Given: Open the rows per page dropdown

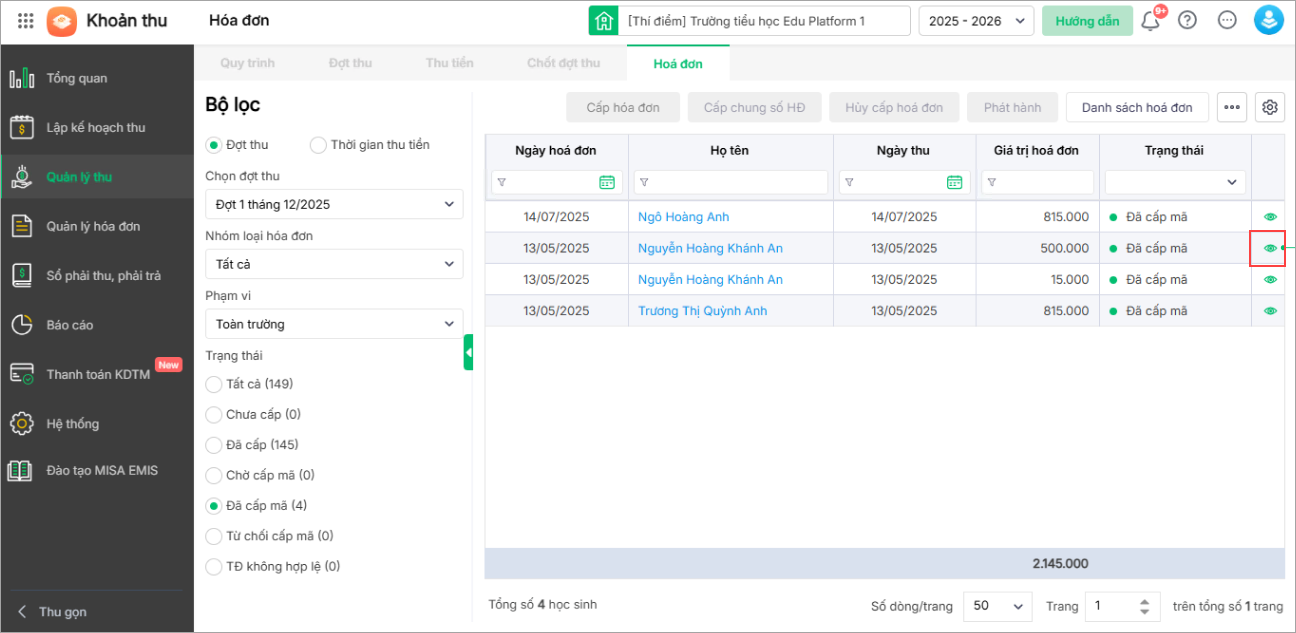Looking at the screenshot, I should pyautogui.click(x=997, y=606).
